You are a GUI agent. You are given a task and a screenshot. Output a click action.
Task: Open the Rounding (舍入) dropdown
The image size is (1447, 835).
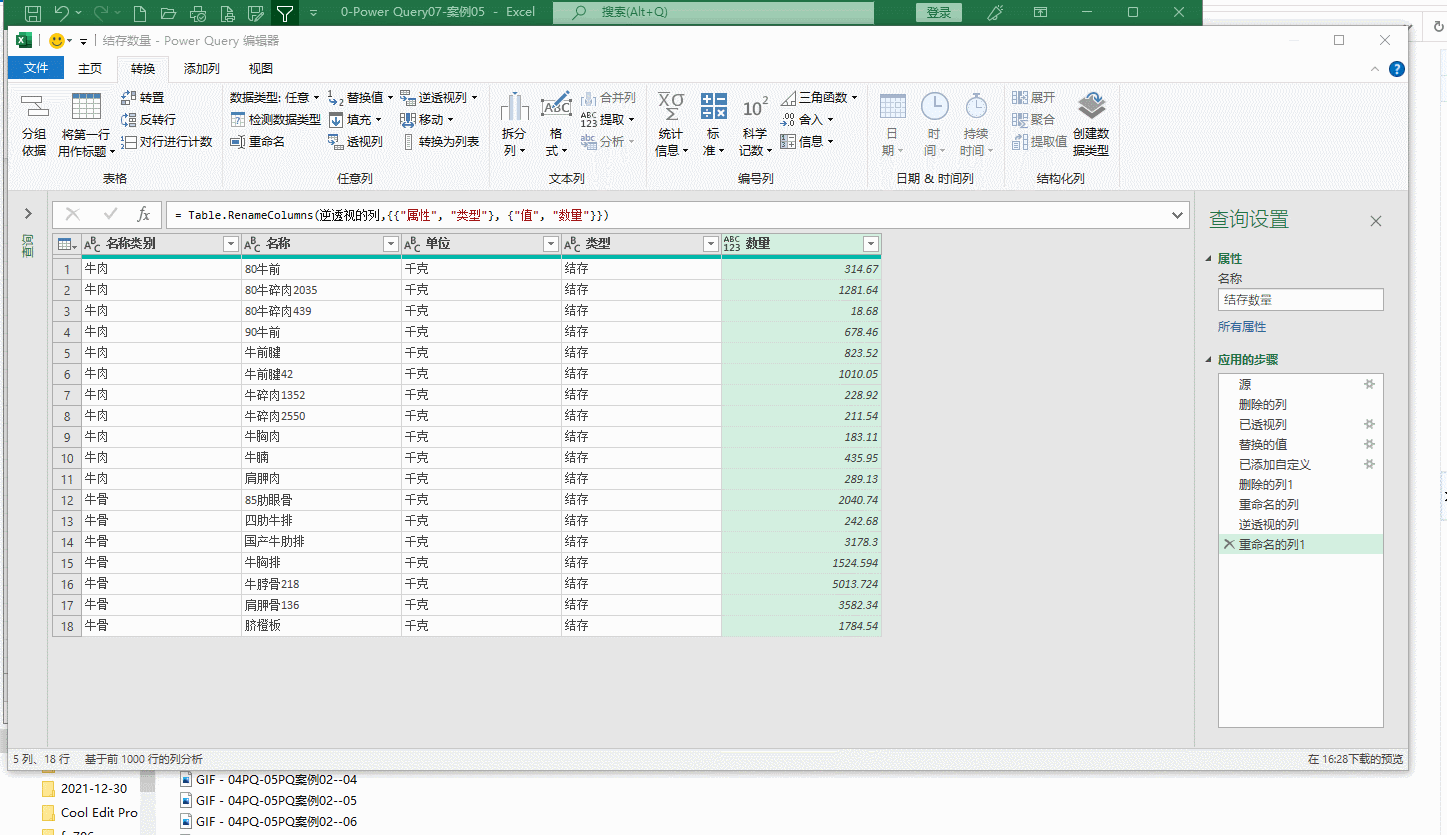point(807,120)
